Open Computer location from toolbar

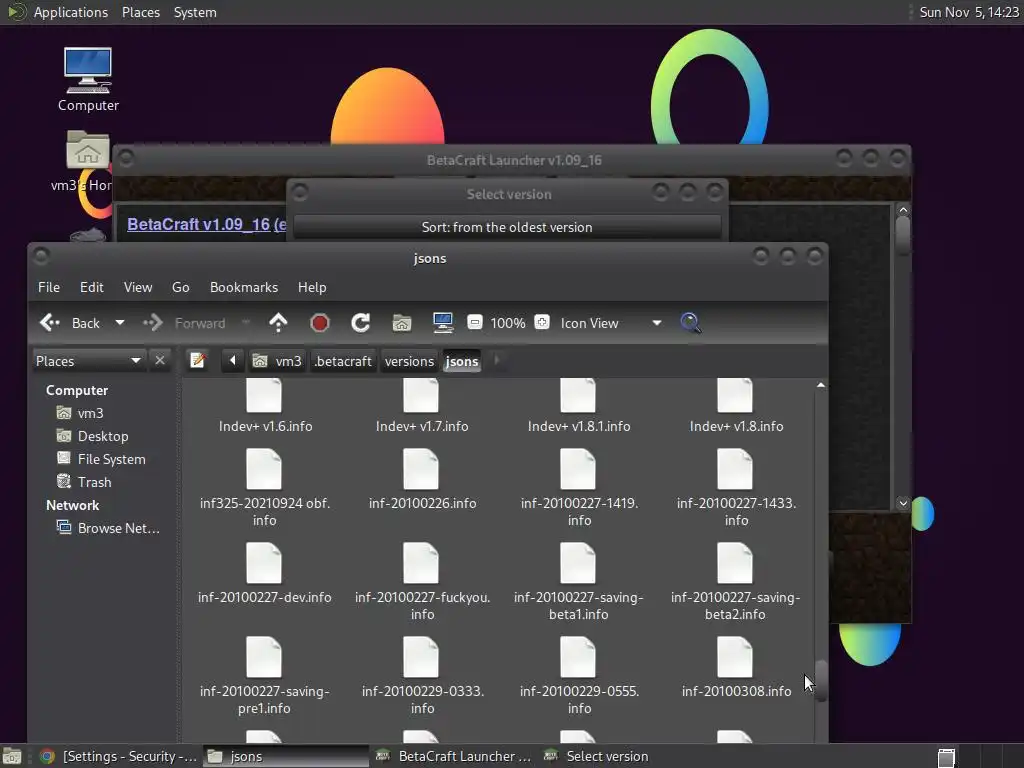coord(443,323)
